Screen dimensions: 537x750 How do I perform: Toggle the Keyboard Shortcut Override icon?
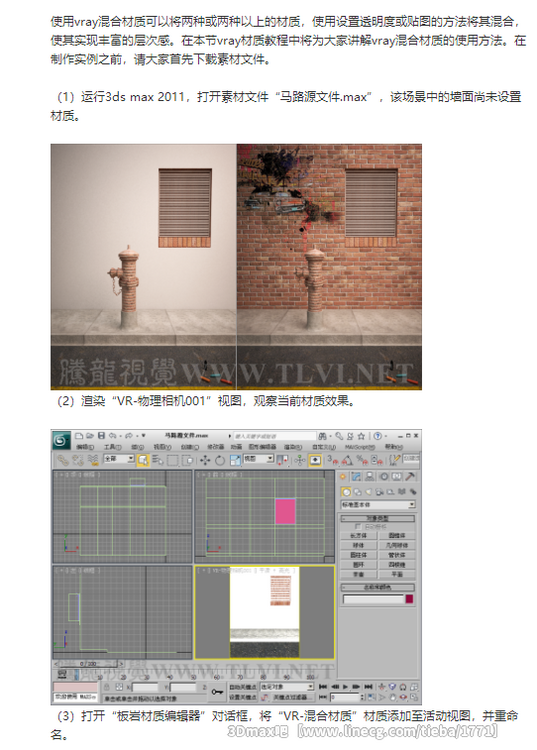[316, 460]
